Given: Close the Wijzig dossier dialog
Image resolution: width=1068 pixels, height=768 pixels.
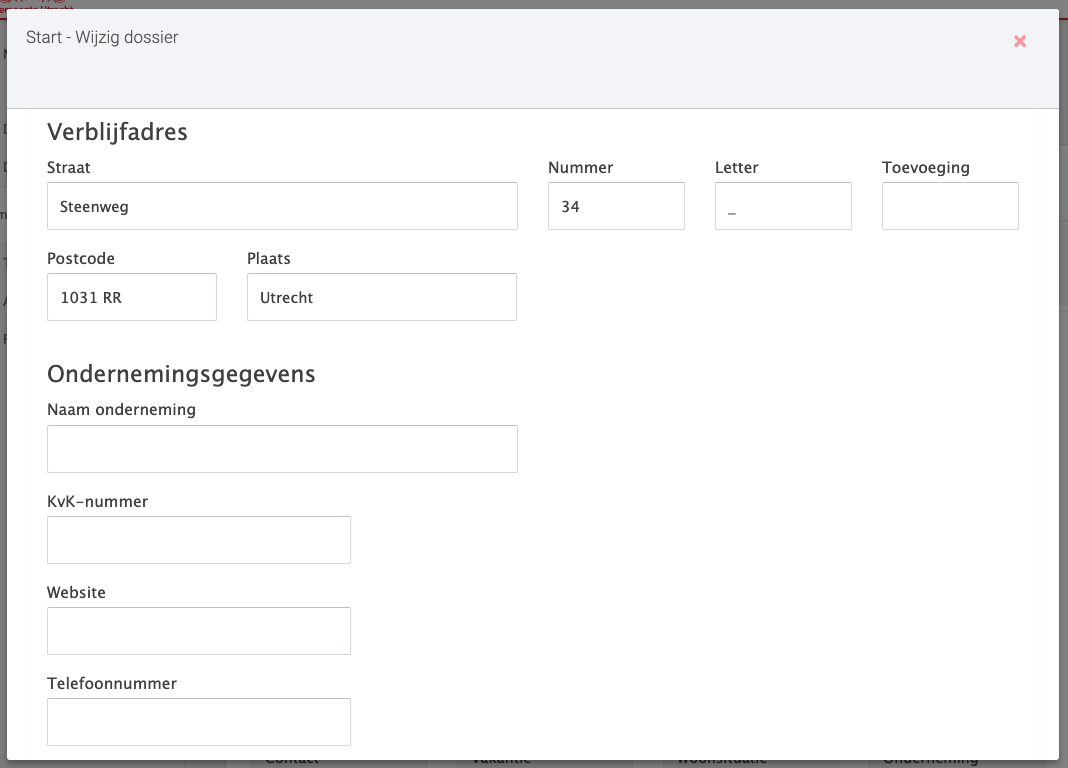Looking at the screenshot, I should coord(1019,41).
